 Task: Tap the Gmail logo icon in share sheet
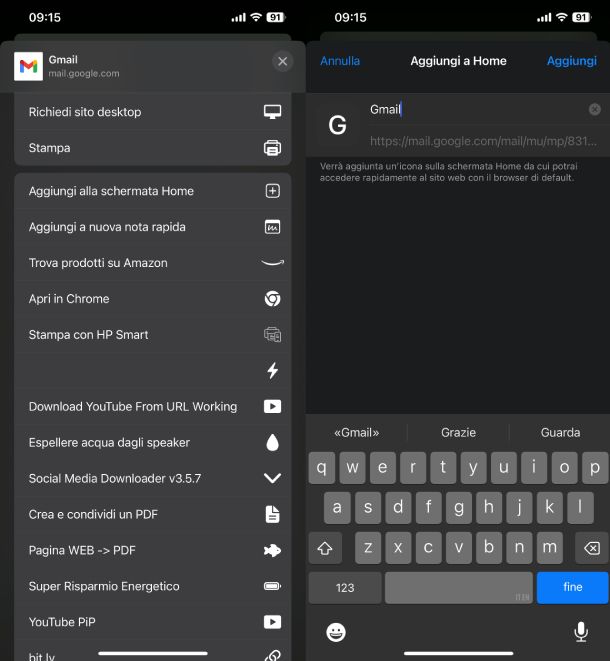point(28,66)
